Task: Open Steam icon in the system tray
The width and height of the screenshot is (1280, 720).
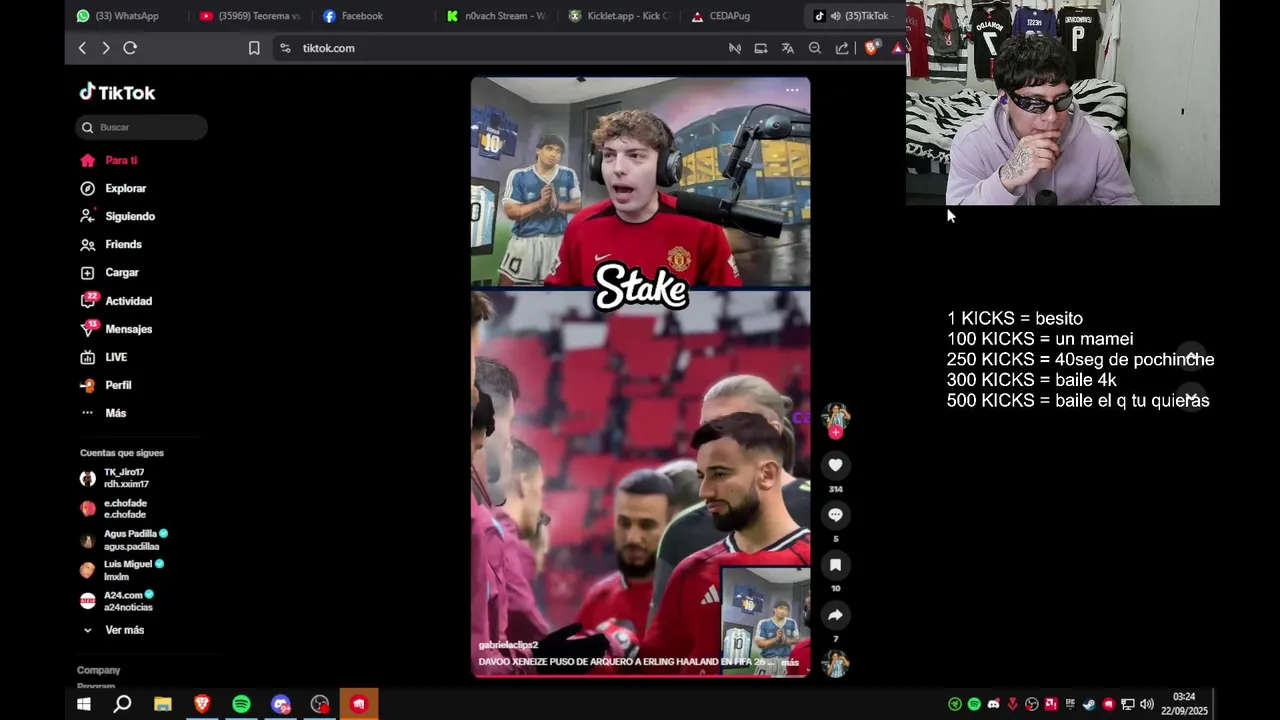Action: tap(1089, 704)
